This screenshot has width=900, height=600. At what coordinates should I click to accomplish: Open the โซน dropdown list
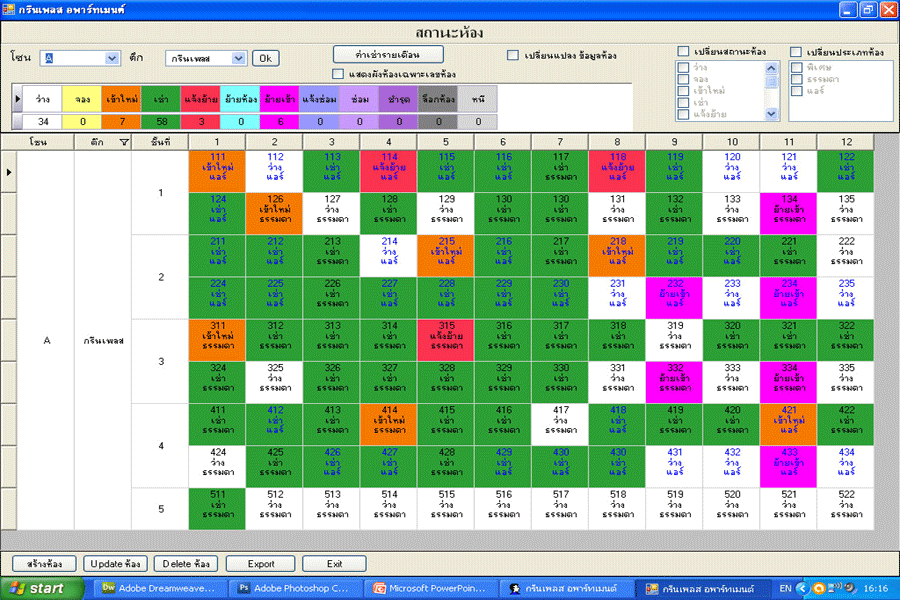112,58
